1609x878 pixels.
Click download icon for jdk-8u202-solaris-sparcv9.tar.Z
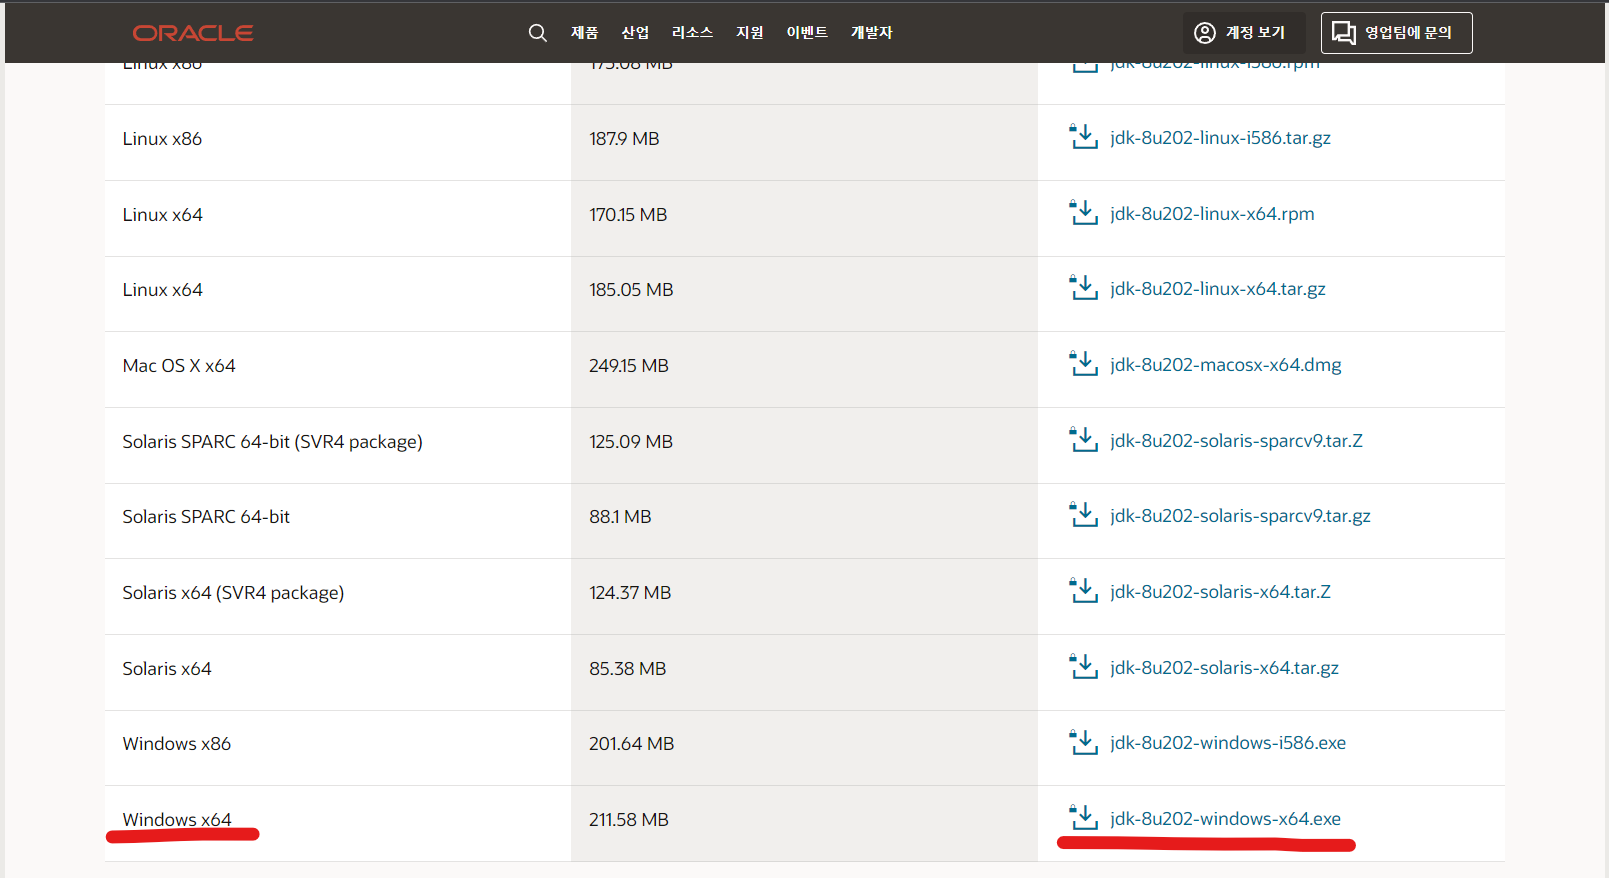pyautogui.click(x=1084, y=440)
